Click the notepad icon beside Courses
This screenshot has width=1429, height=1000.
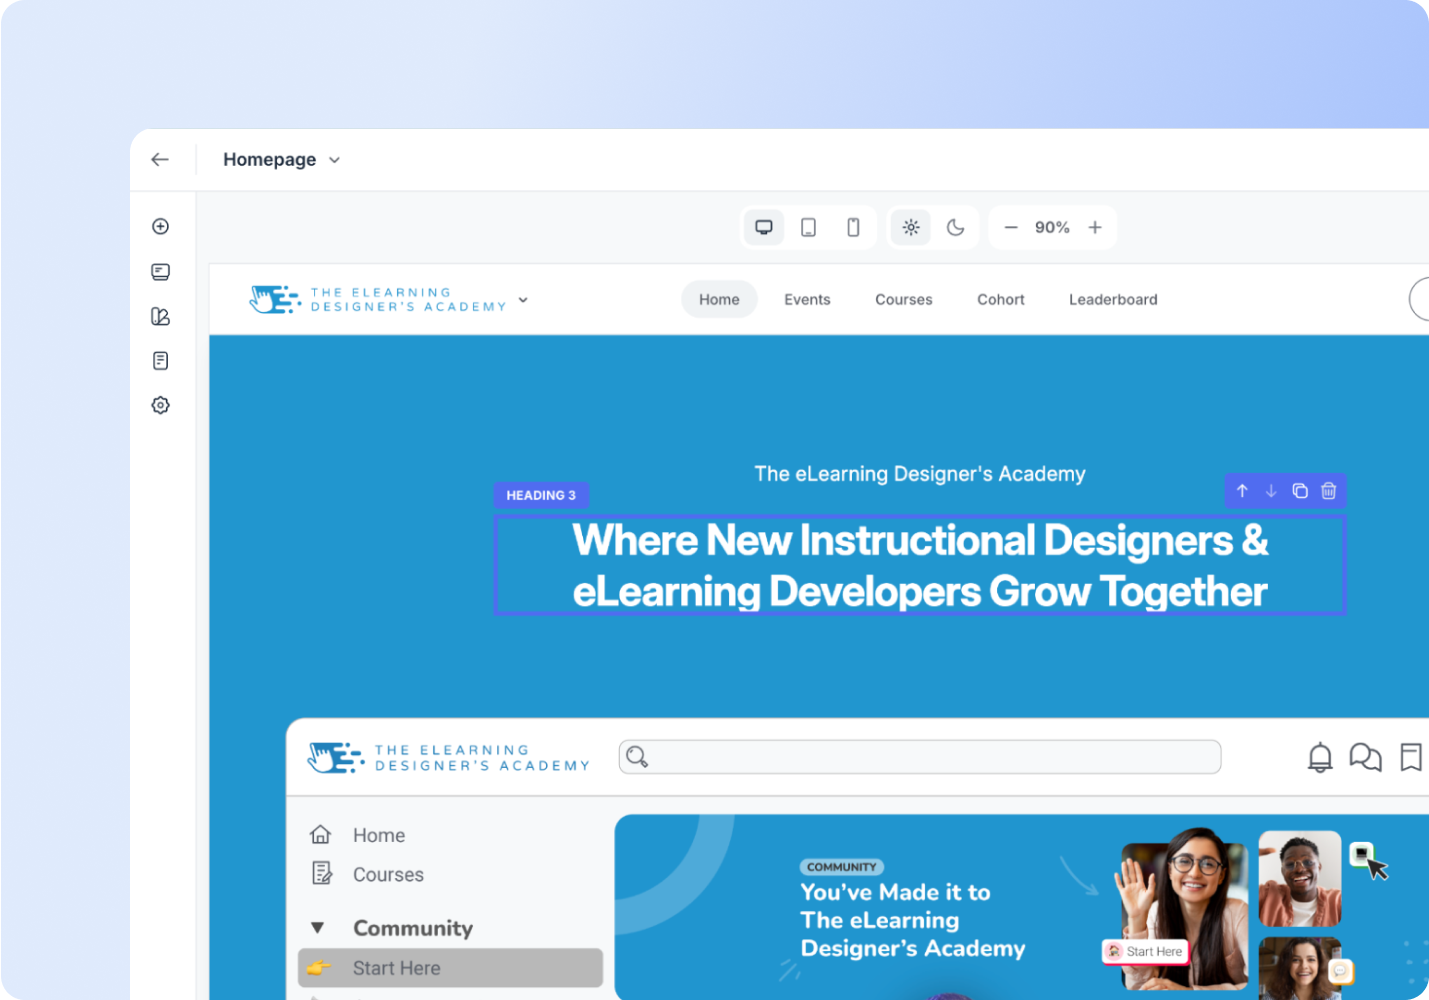coord(322,873)
